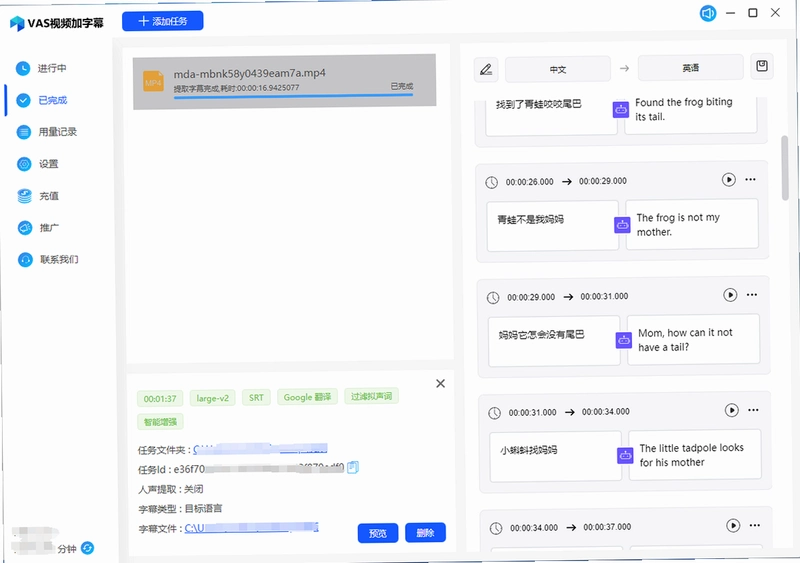This screenshot has height=563, width=800.
Task: Click robot translate icon beside 'Found the frog biting'
Action: pos(620,109)
